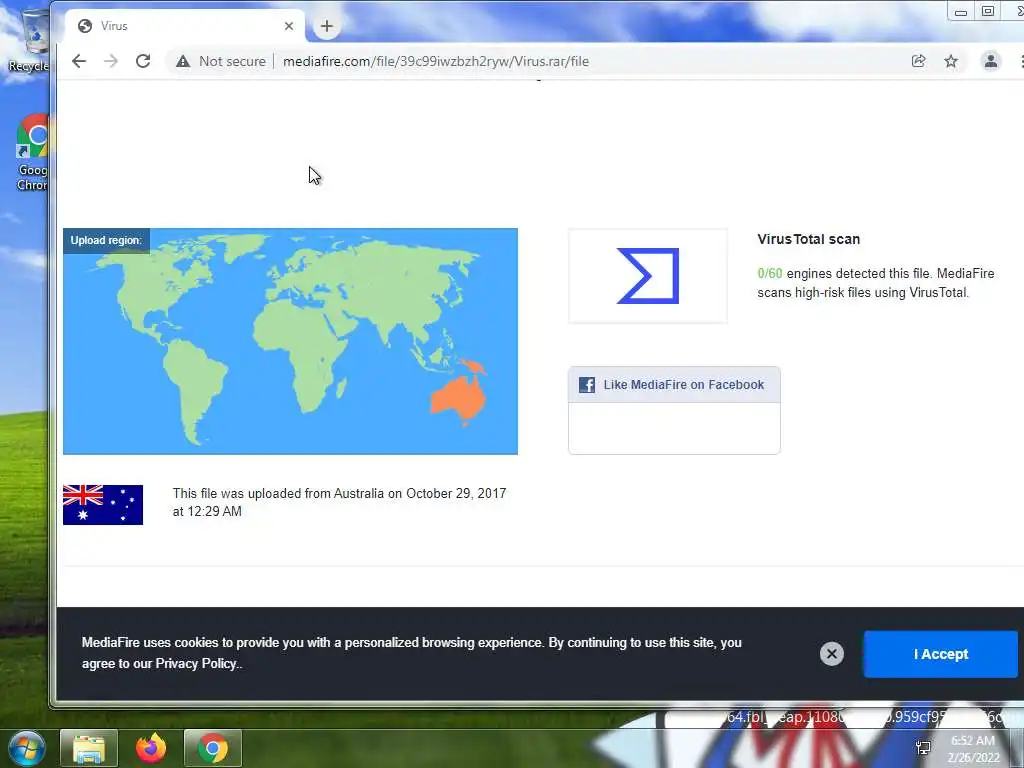
Task: Maximize the Chrome window
Action: click(x=988, y=11)
